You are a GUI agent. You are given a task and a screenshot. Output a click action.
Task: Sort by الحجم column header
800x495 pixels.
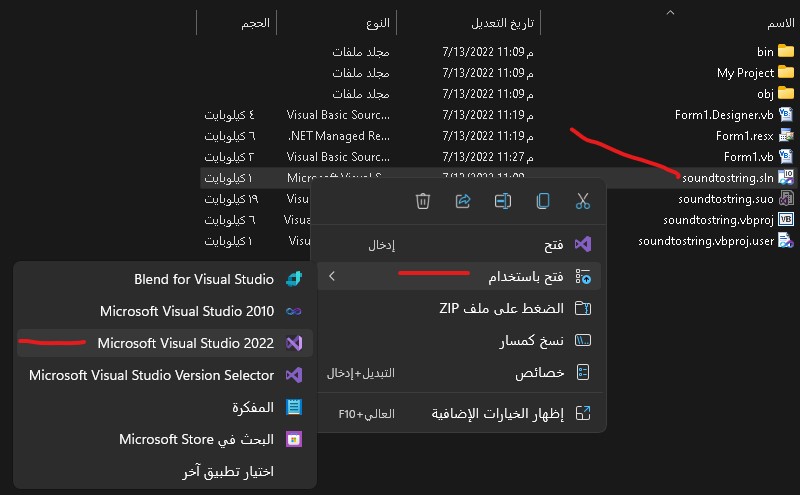click(x=256, y=23)
